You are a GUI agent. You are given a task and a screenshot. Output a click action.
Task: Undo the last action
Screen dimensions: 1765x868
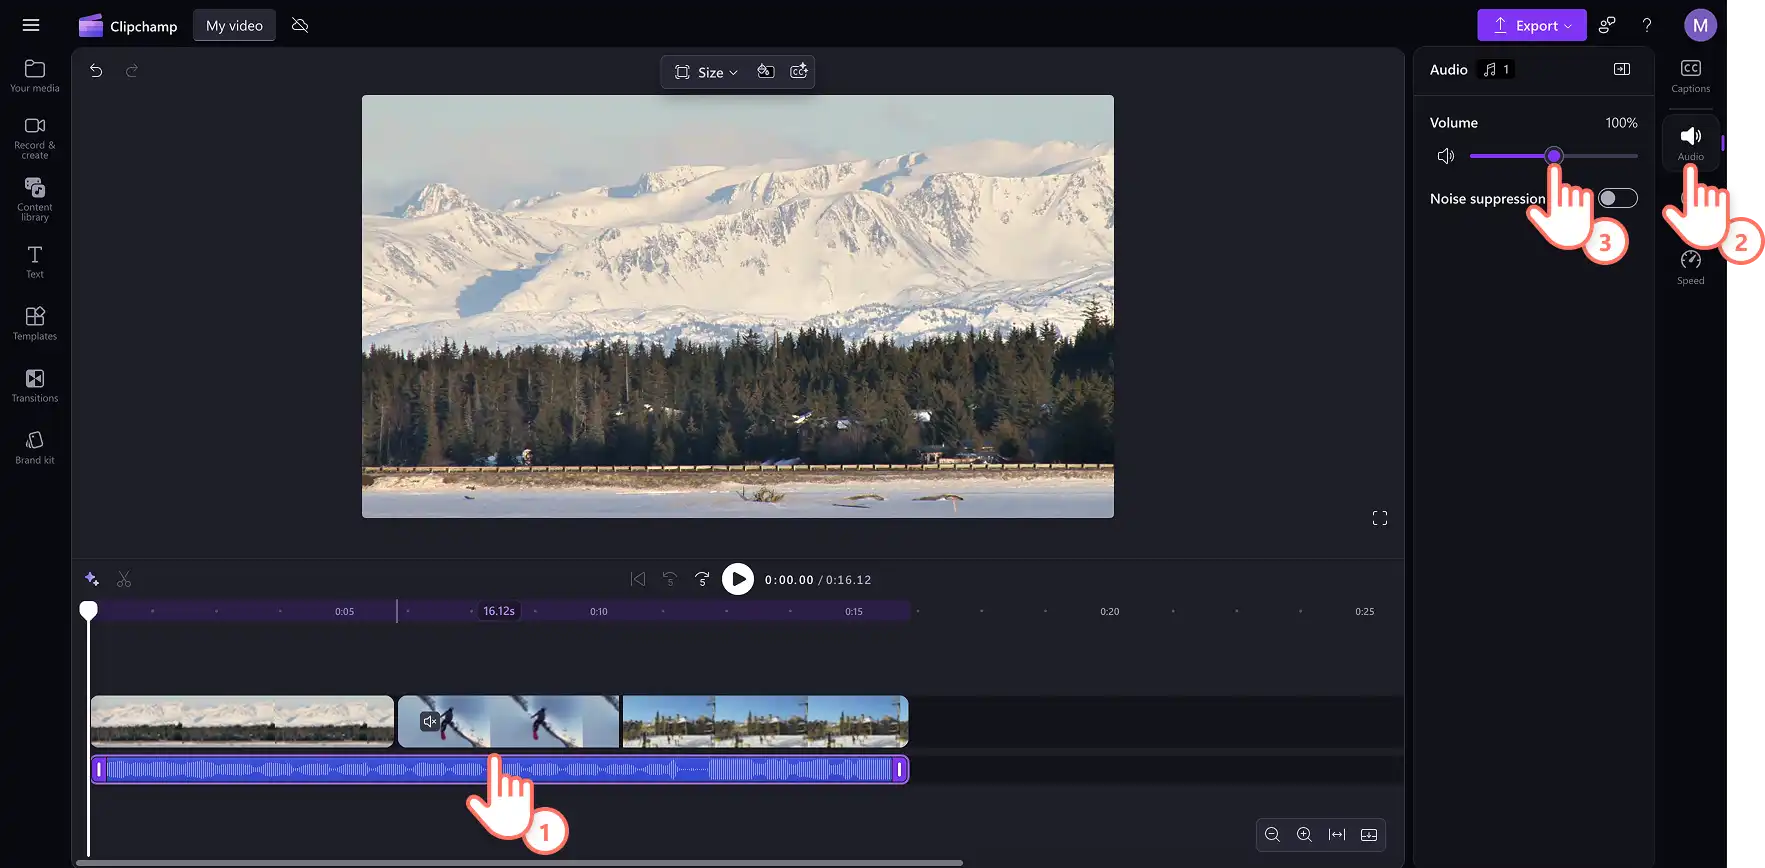96,71
